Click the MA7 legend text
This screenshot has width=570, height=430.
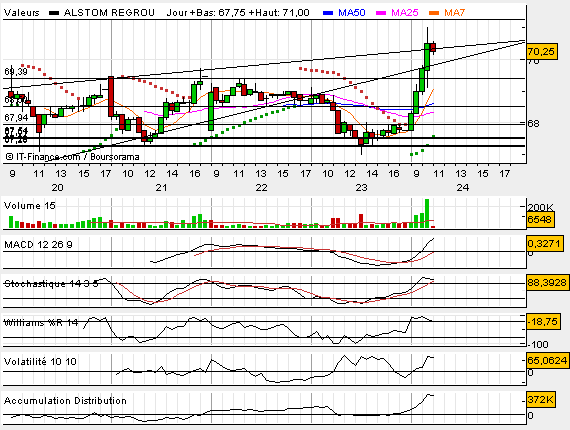click(454, 13)
